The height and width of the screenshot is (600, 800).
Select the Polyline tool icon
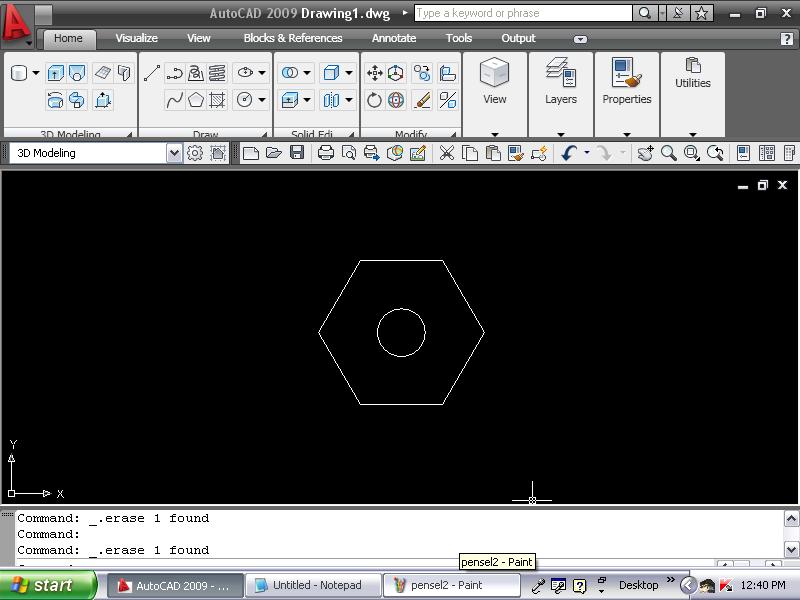tap(174, 73)
